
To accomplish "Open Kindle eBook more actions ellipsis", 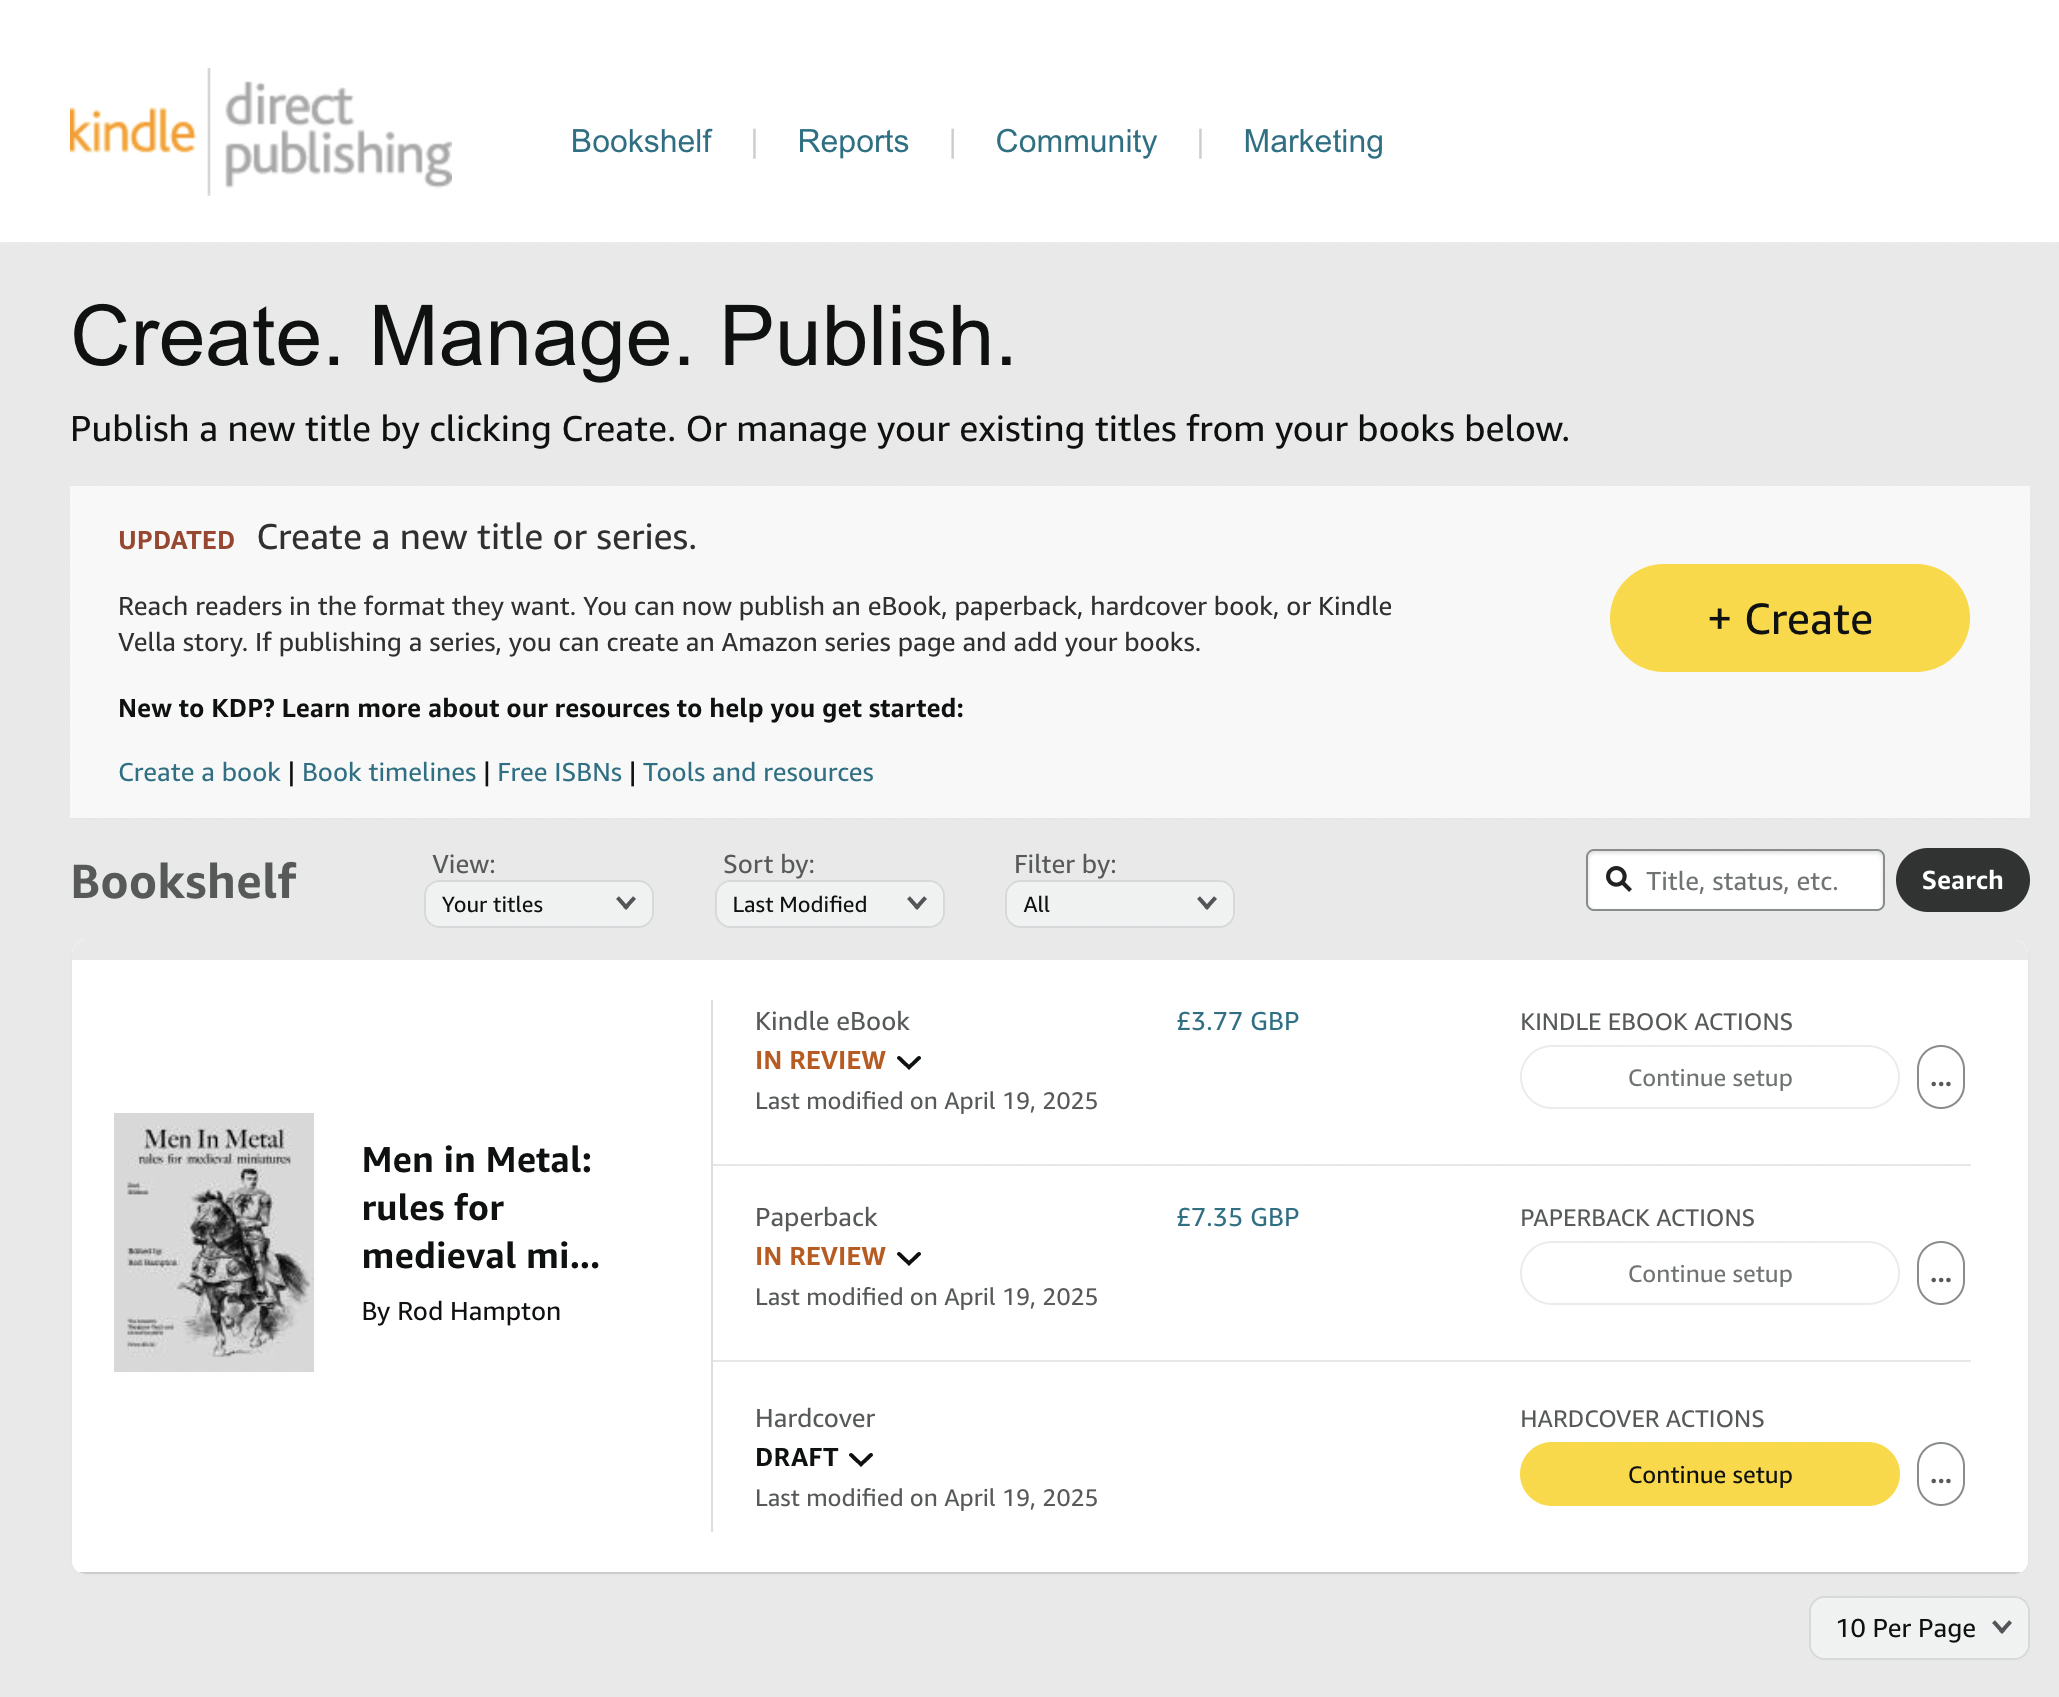I will tap(1940, 1078).
